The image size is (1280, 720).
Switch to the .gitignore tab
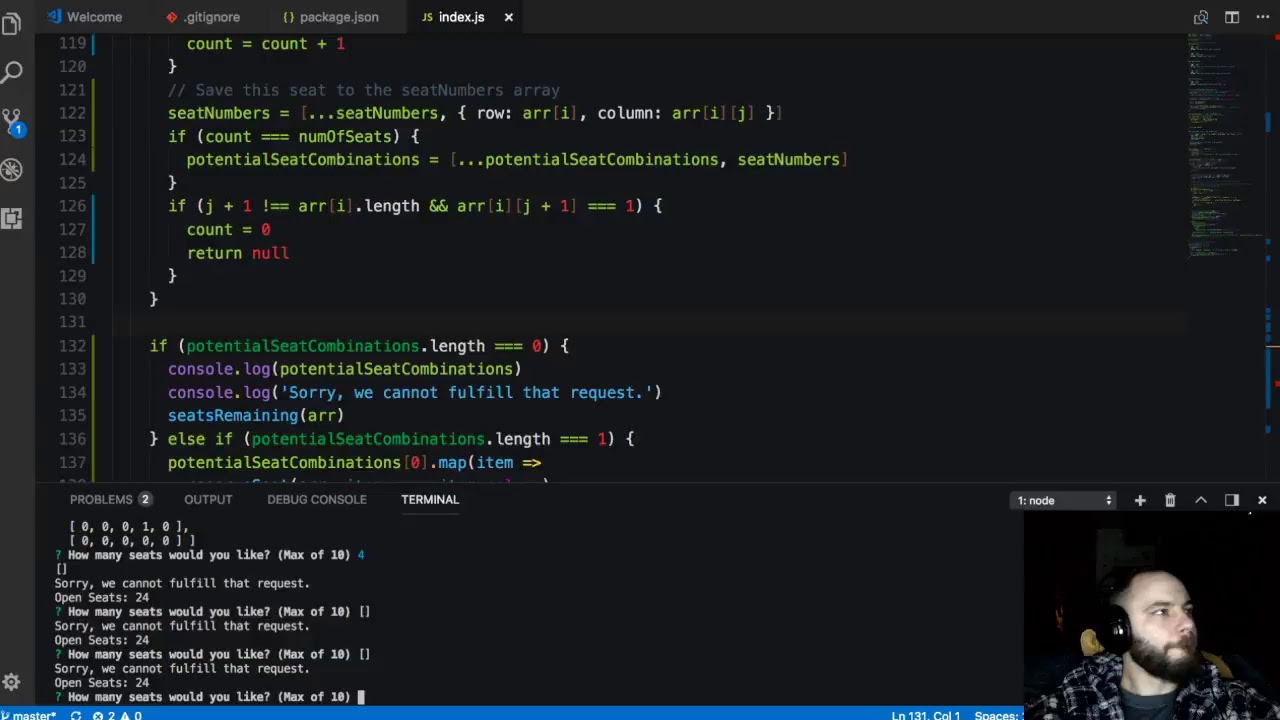point(203,17)
